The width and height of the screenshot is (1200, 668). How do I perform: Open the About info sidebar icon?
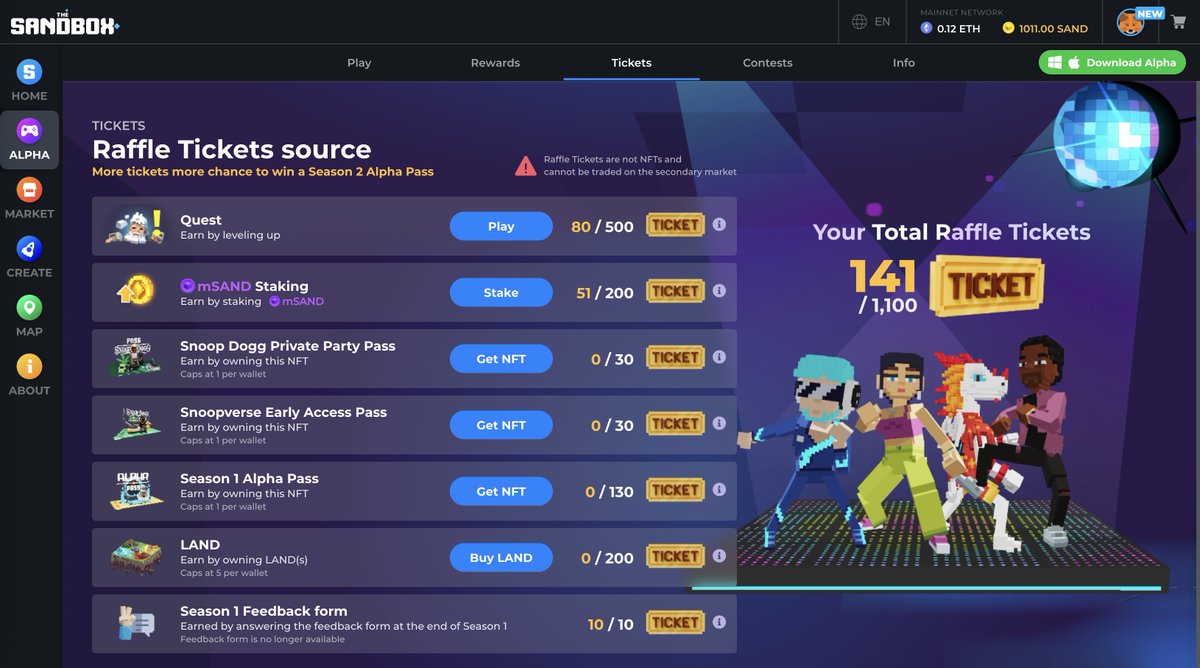(29, 367)
